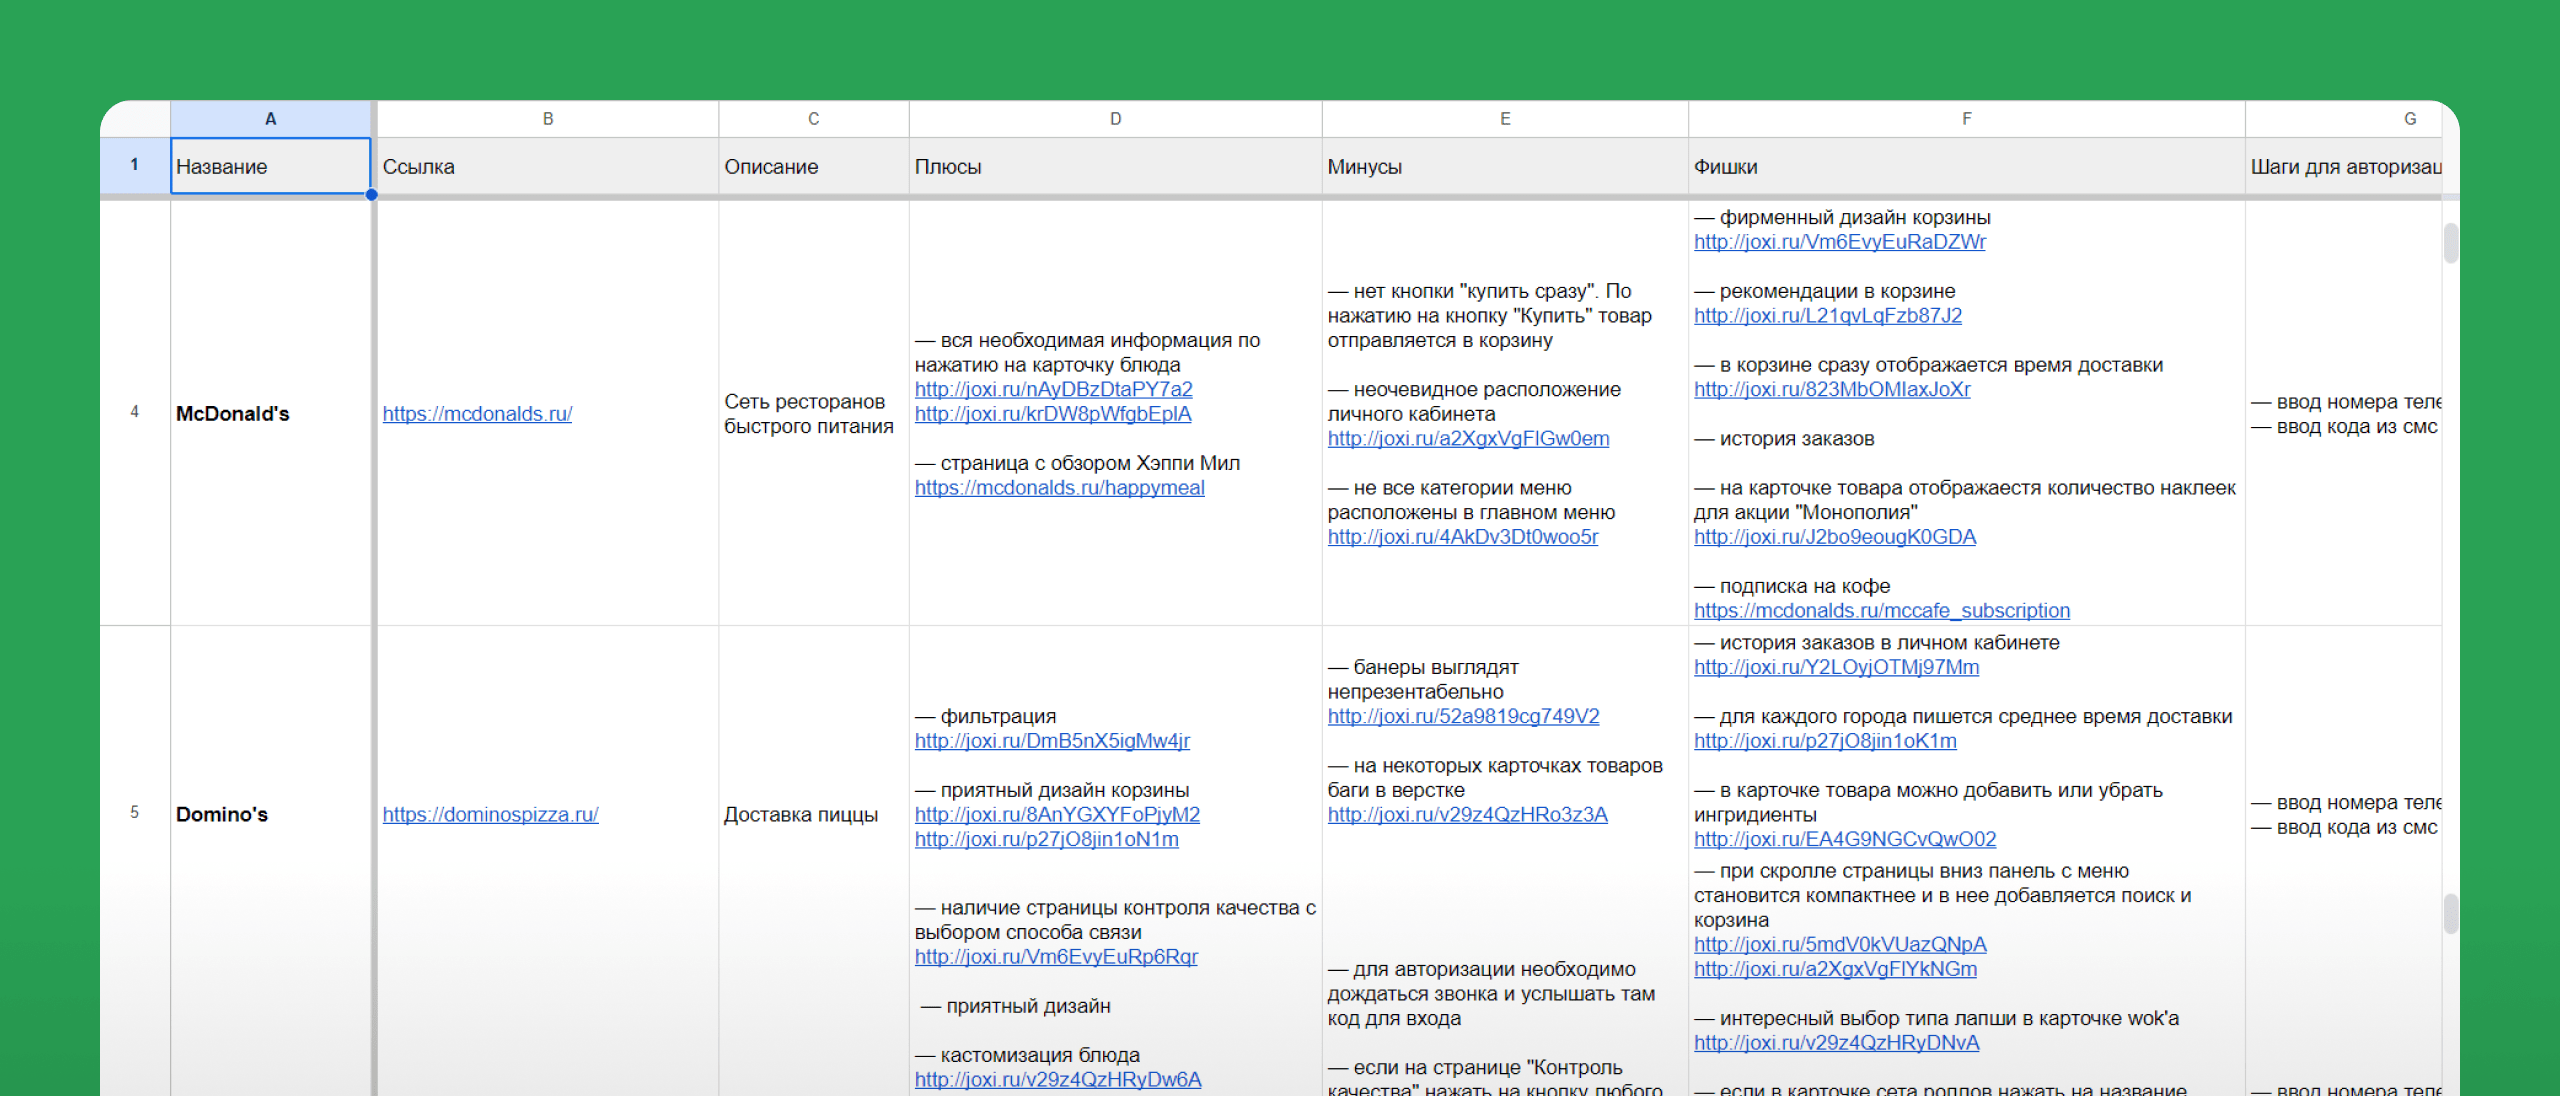Select row 1 header
Screen dimensions: 2560x1096
tap(135, 165)
